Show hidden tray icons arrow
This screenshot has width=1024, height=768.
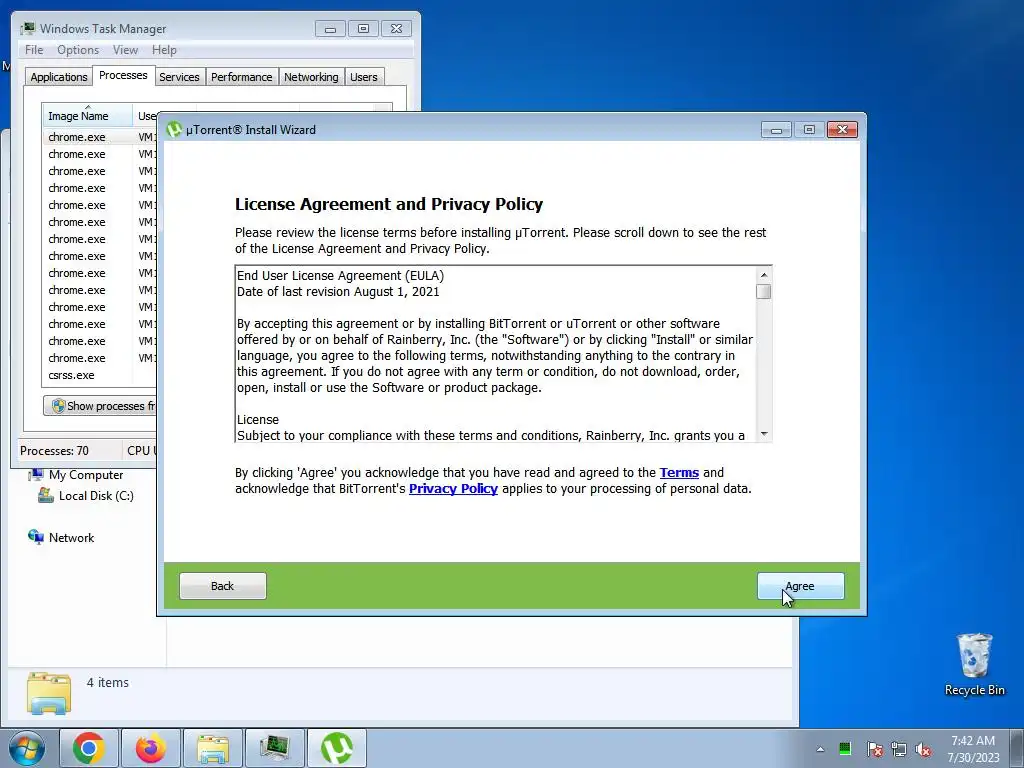(820, 749)
